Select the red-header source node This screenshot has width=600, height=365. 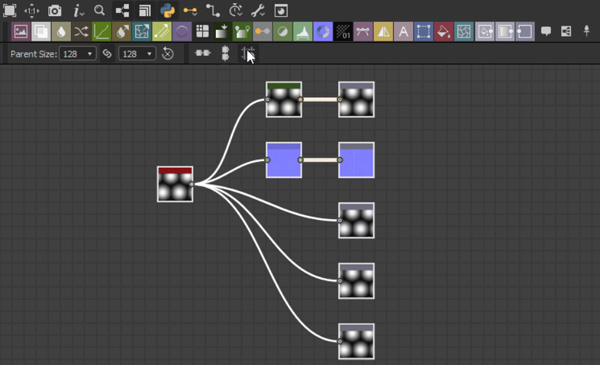175,184
